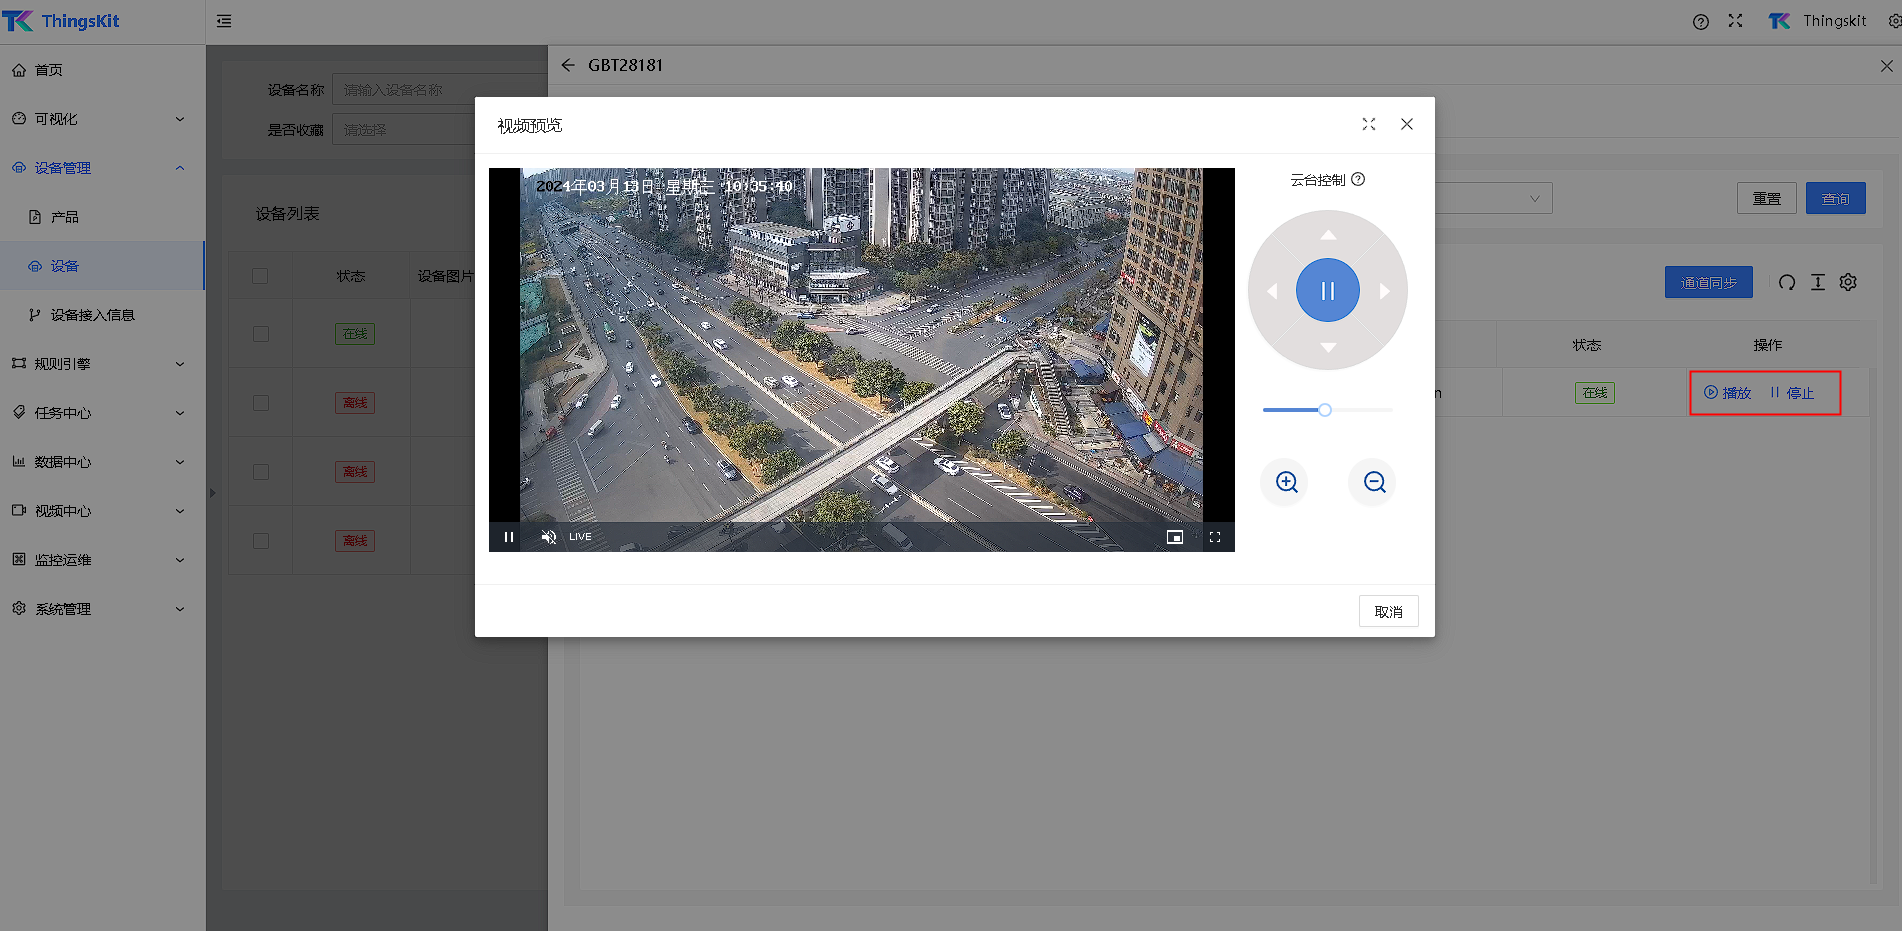Enter fullscreen on the video player
1902x931 pixels.
coord(1215,537)
